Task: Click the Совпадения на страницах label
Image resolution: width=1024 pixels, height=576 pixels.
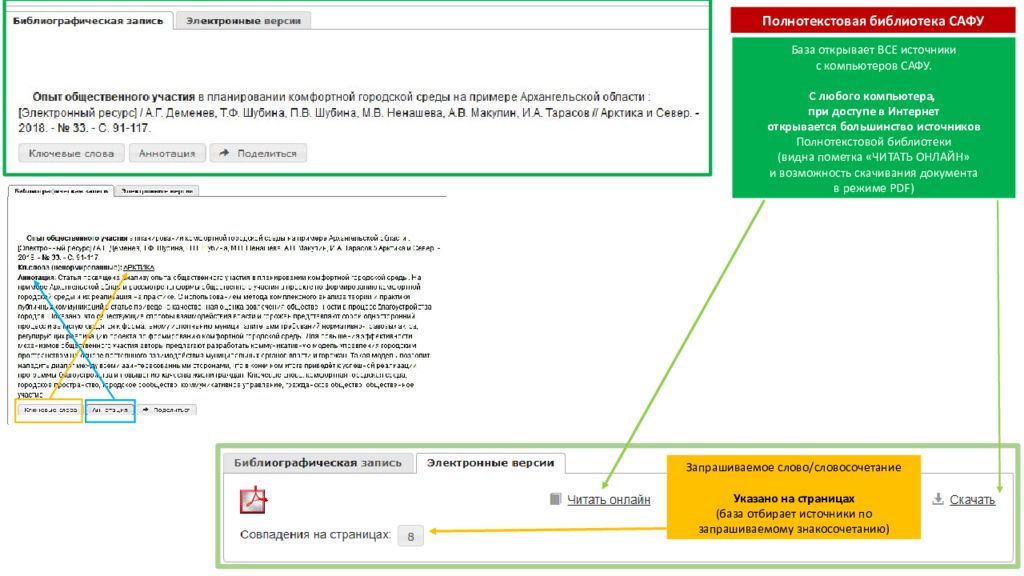Action: [315, 535]
